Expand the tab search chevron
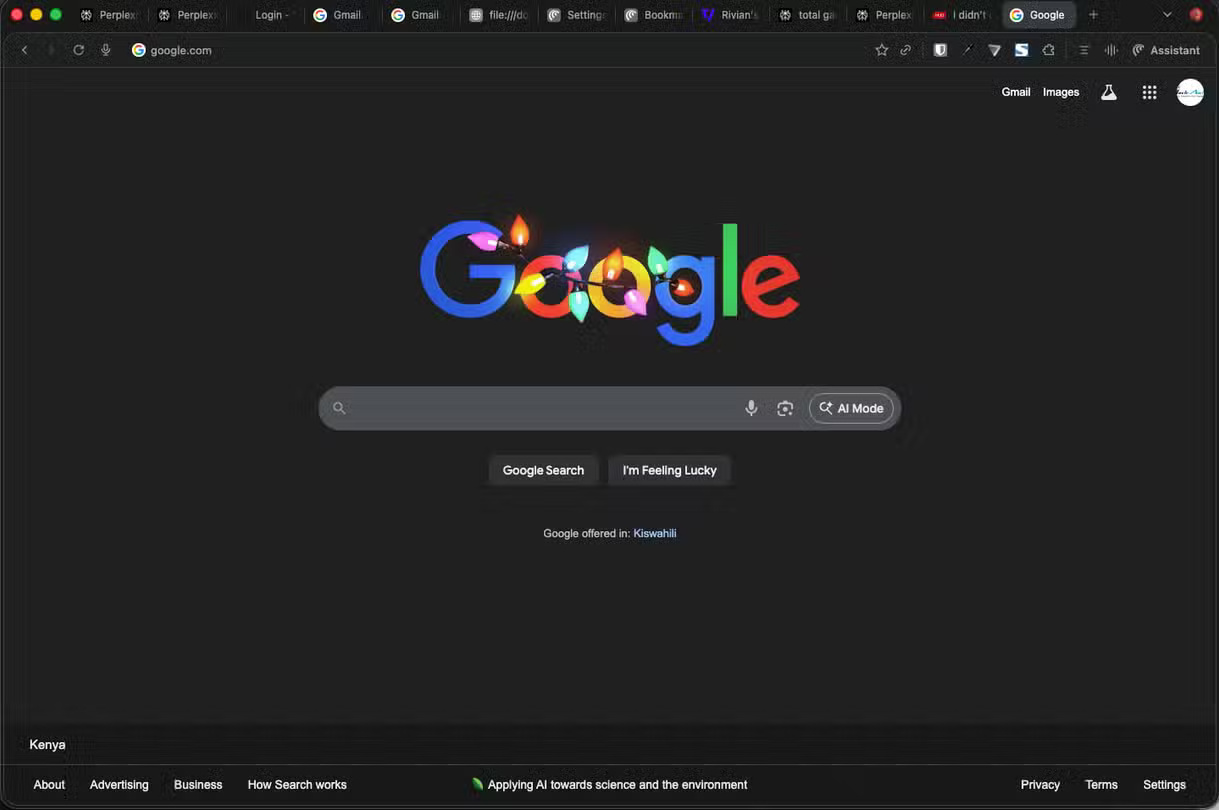 1167,14
